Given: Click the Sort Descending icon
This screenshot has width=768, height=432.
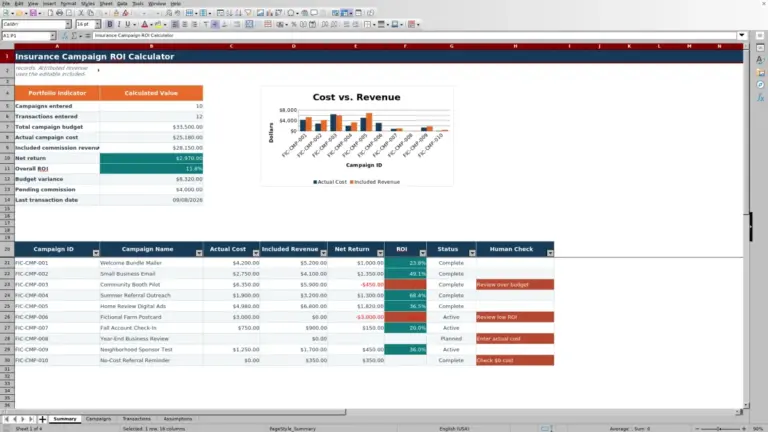Looking at the screenshot, I should pyautogui.click(x=239, y=13).
